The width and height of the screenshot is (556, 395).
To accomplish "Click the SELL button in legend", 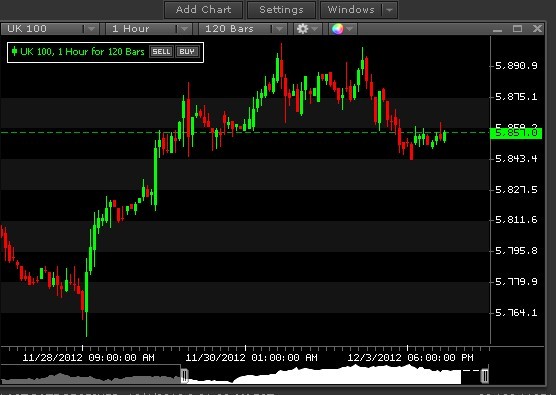I will tap(161, 52).
